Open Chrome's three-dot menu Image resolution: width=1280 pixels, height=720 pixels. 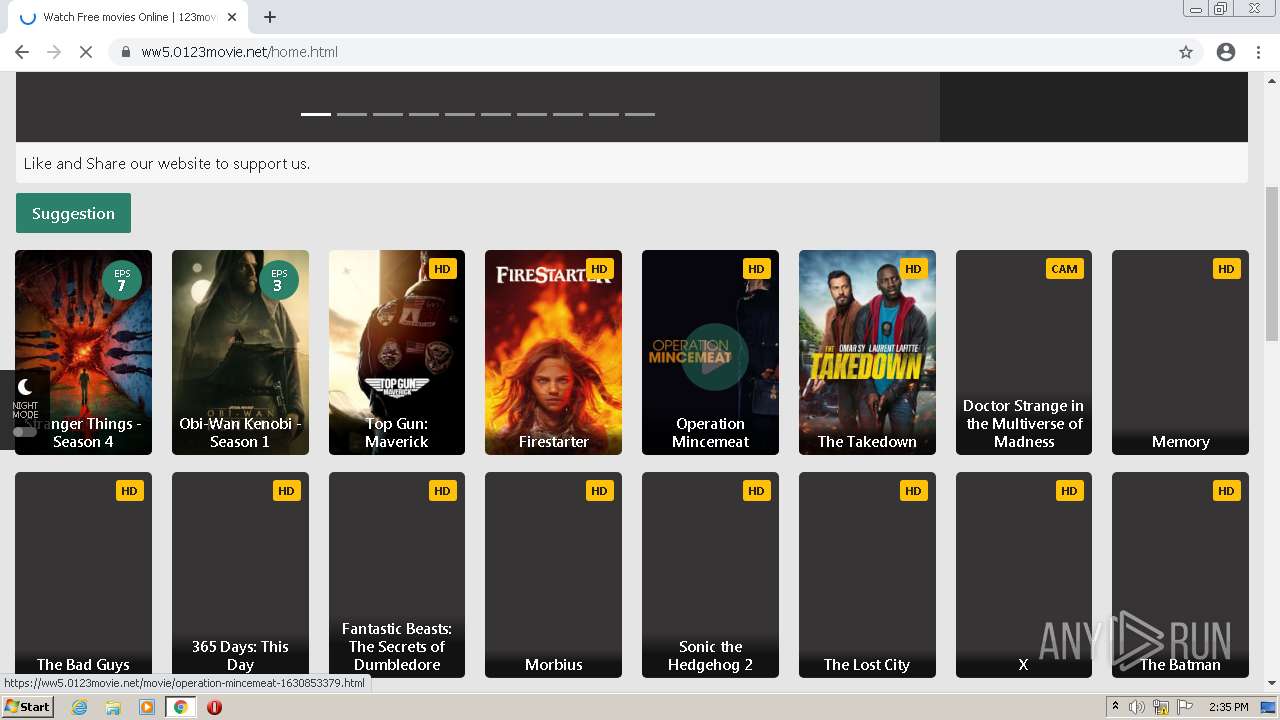(1258, 52)
